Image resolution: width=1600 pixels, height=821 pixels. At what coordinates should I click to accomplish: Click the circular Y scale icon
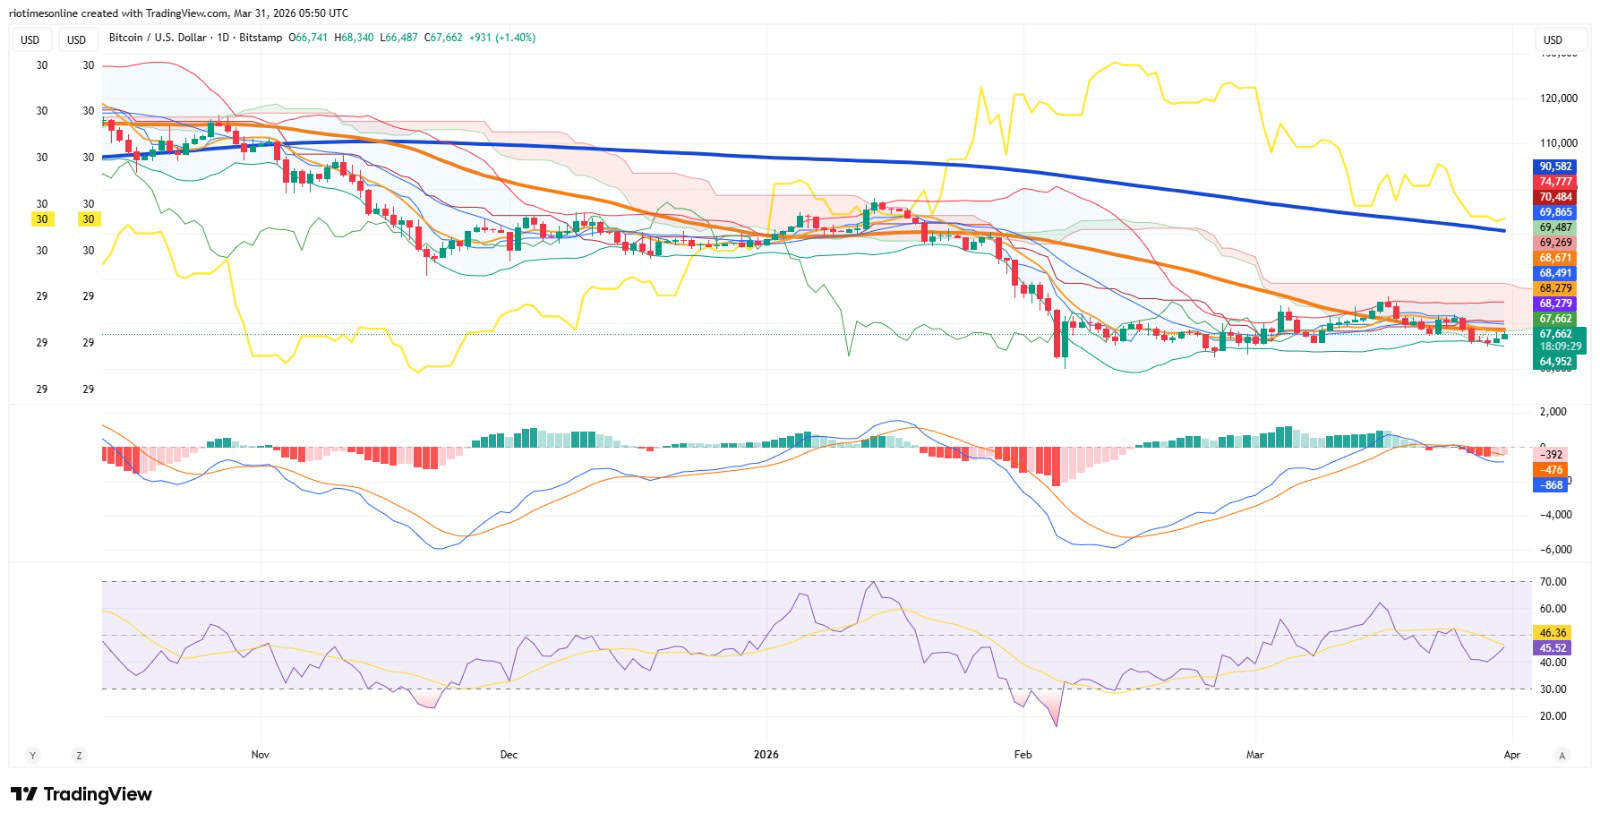pos(32,755)
